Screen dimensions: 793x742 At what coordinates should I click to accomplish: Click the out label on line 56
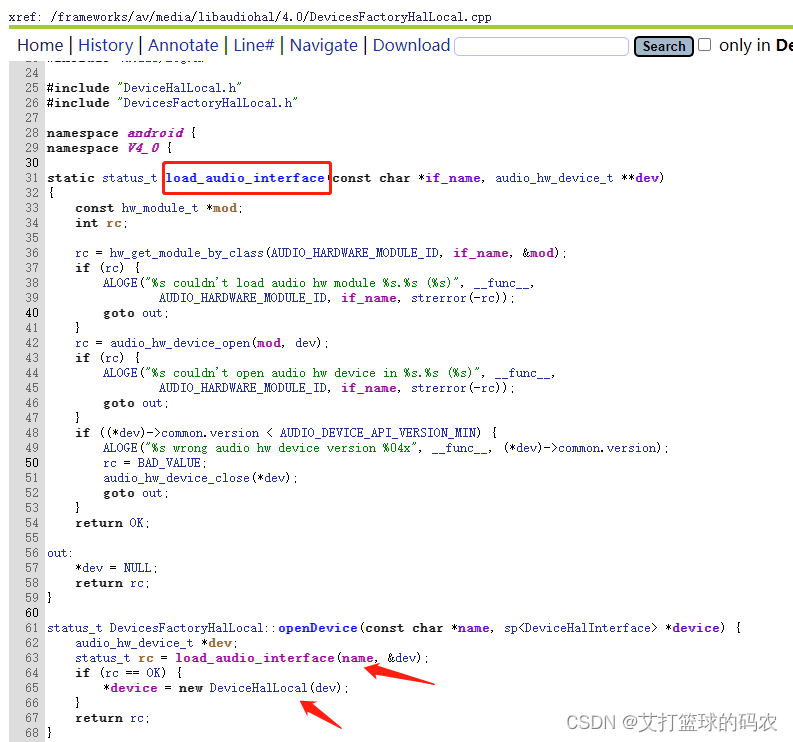click(57, 553)
